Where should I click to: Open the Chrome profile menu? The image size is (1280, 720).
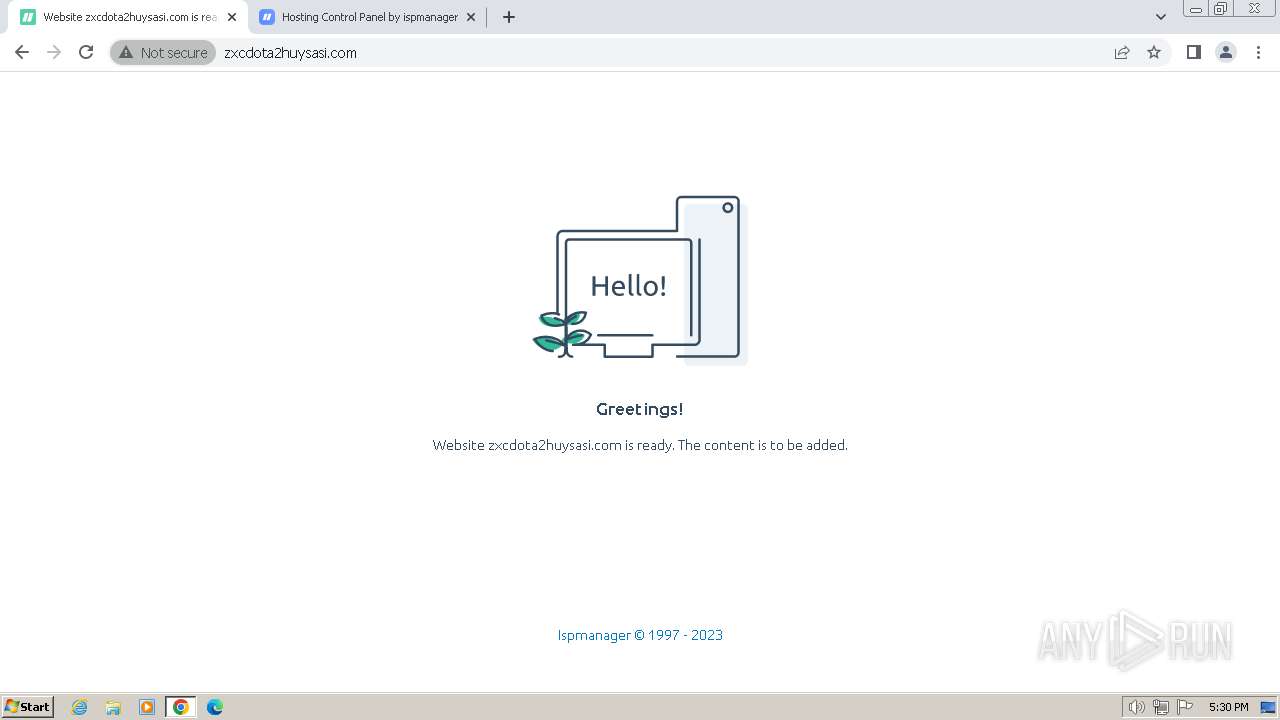click(1226, 52)
